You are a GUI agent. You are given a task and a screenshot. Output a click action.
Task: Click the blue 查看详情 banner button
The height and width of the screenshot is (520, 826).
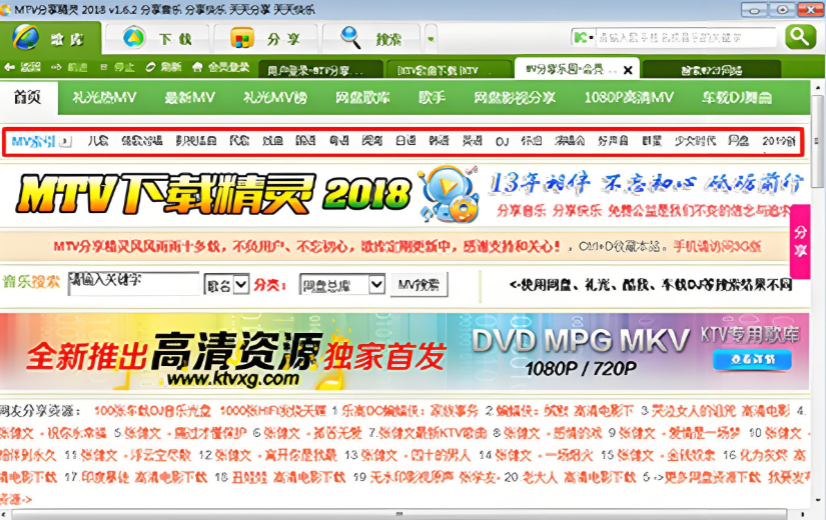click(x=752, y=359)
